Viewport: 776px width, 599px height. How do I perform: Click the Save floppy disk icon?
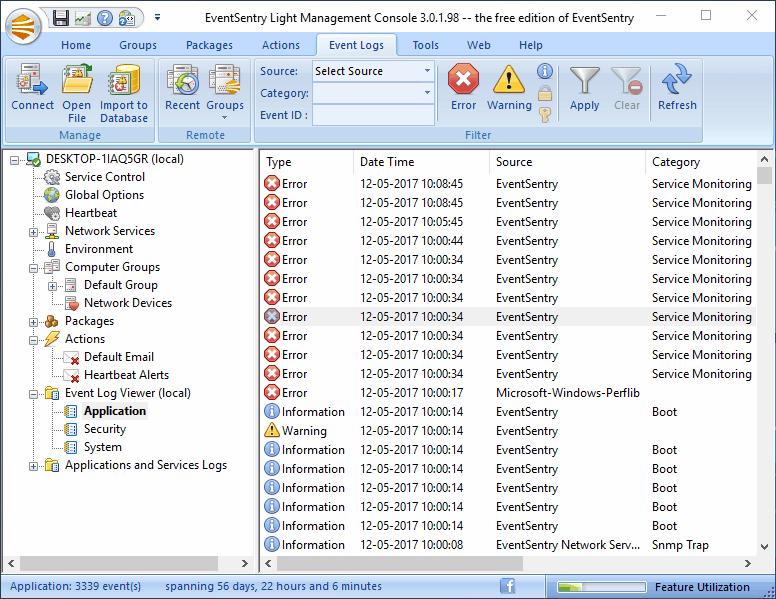tap(60, 18)
